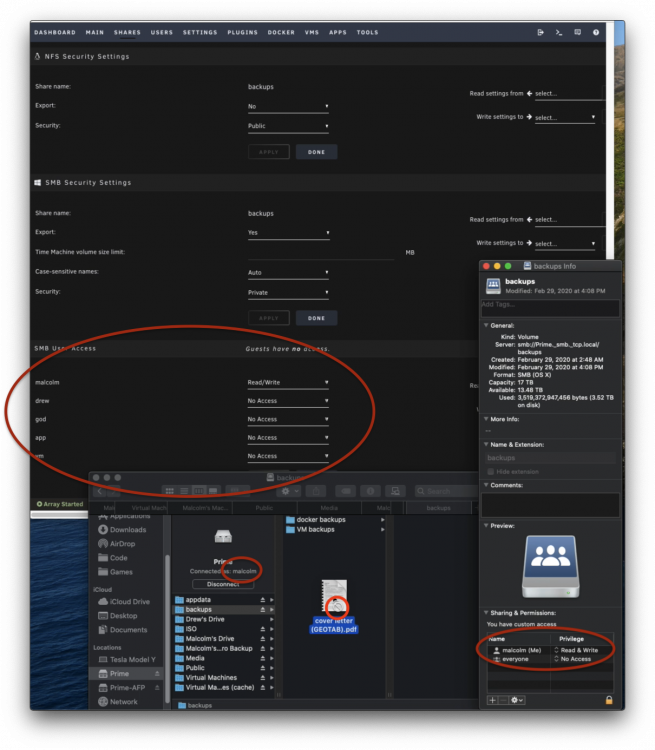Viewport: 655px width, 750px height.
Task: Change malcolm (Me) privilege Read & Write
Action: coord(576,650)
